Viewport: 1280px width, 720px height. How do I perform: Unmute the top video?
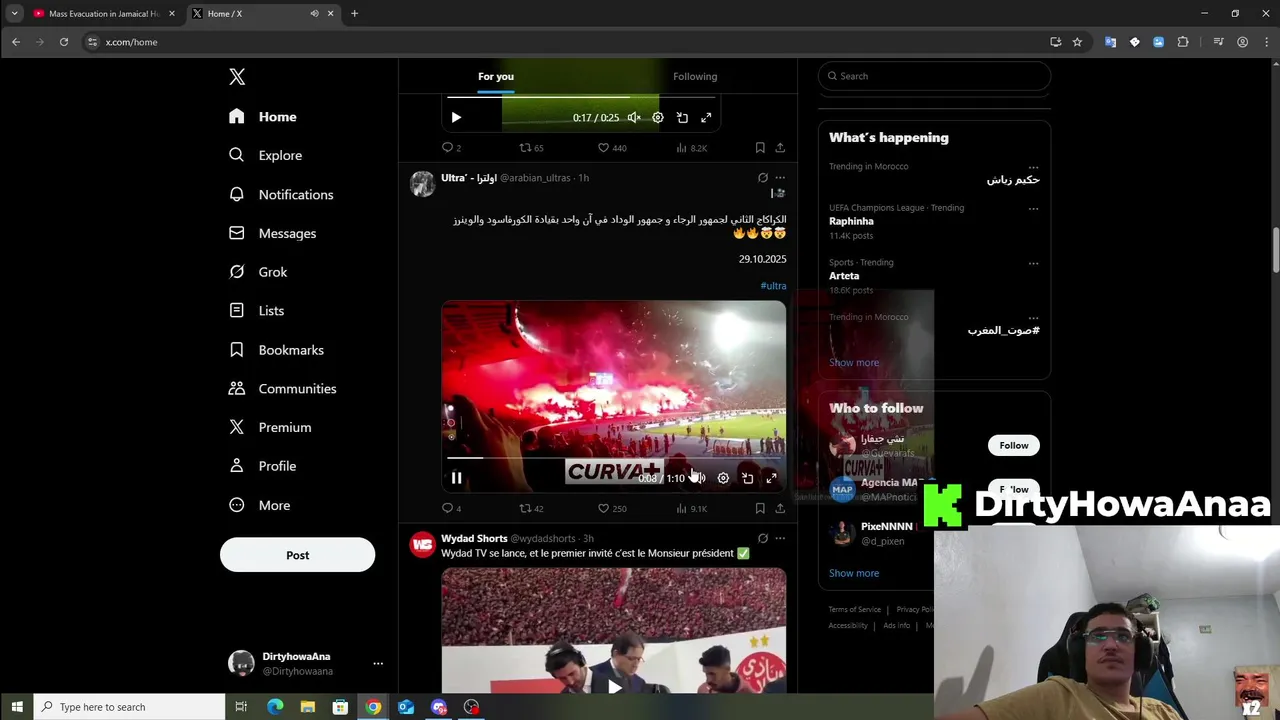coord(634,117)
